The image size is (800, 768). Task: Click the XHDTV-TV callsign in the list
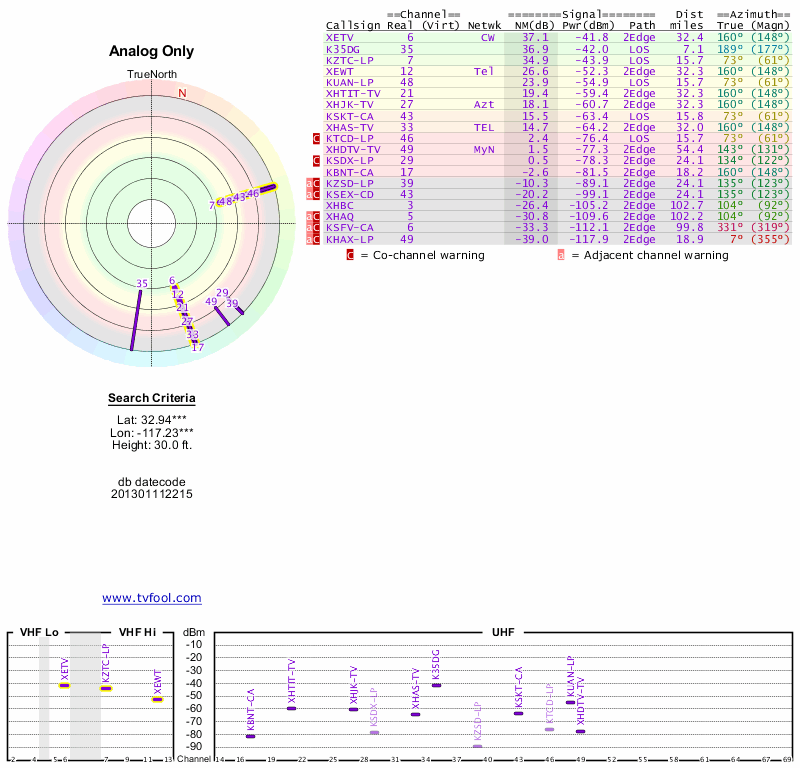[352, 149]
